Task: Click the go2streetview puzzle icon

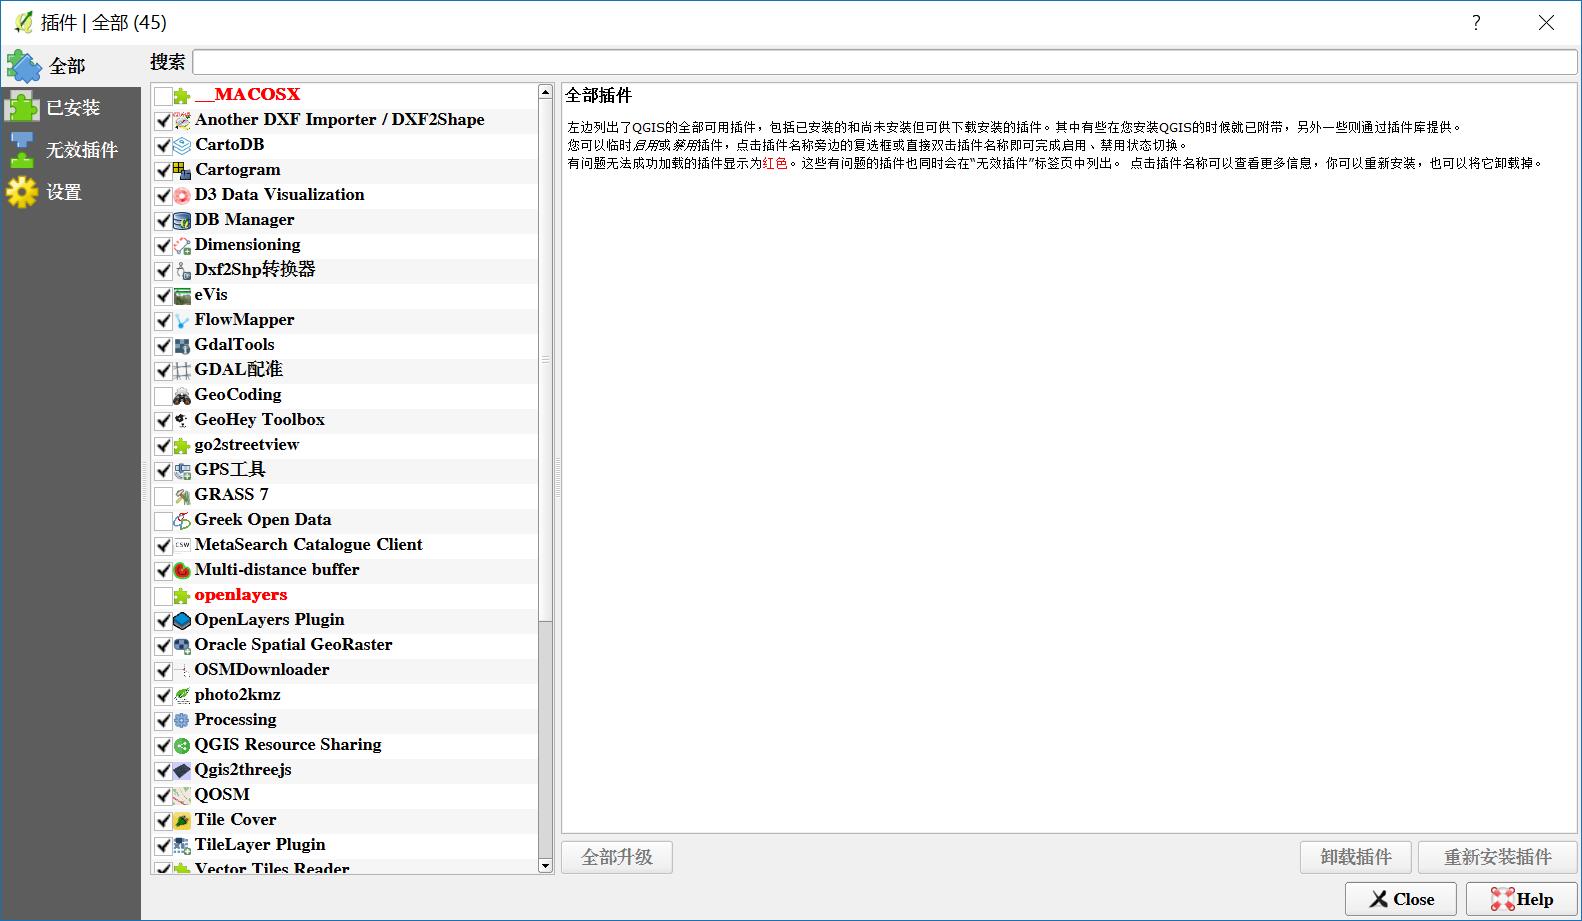Action: [182, 446]
